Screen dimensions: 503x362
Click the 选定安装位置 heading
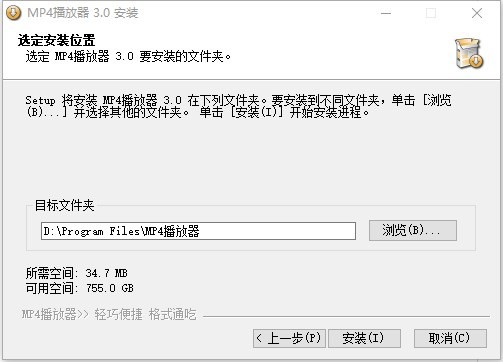click(56, 40)
